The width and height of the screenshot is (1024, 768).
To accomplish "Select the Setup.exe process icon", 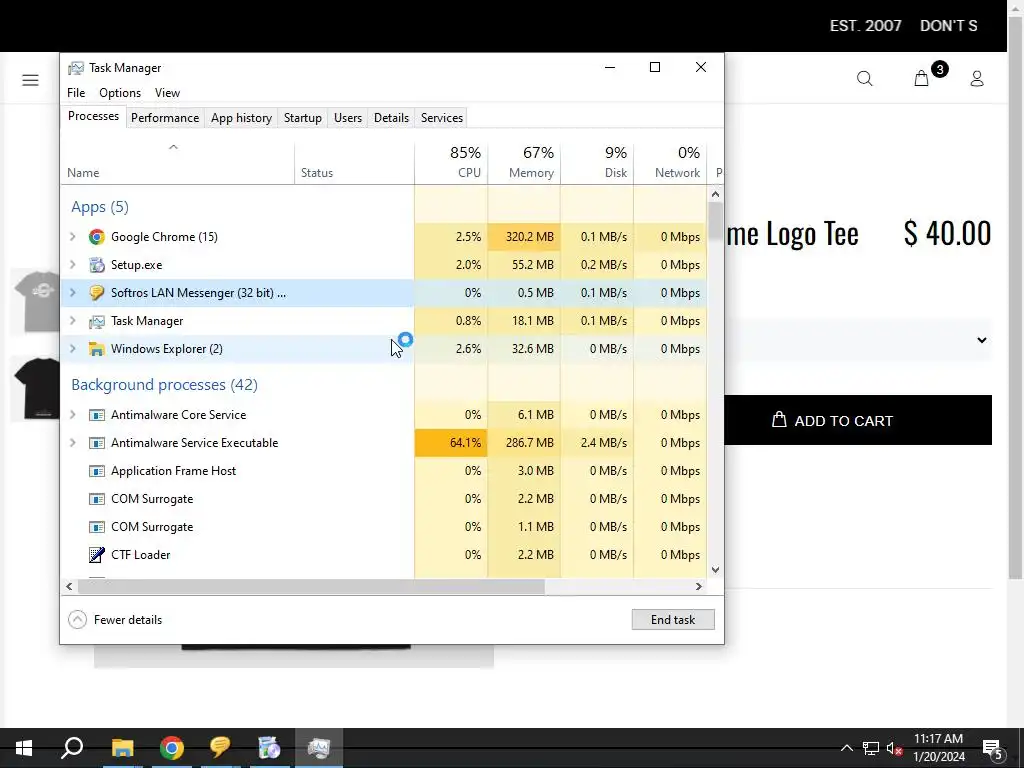I will click(97, 265).
